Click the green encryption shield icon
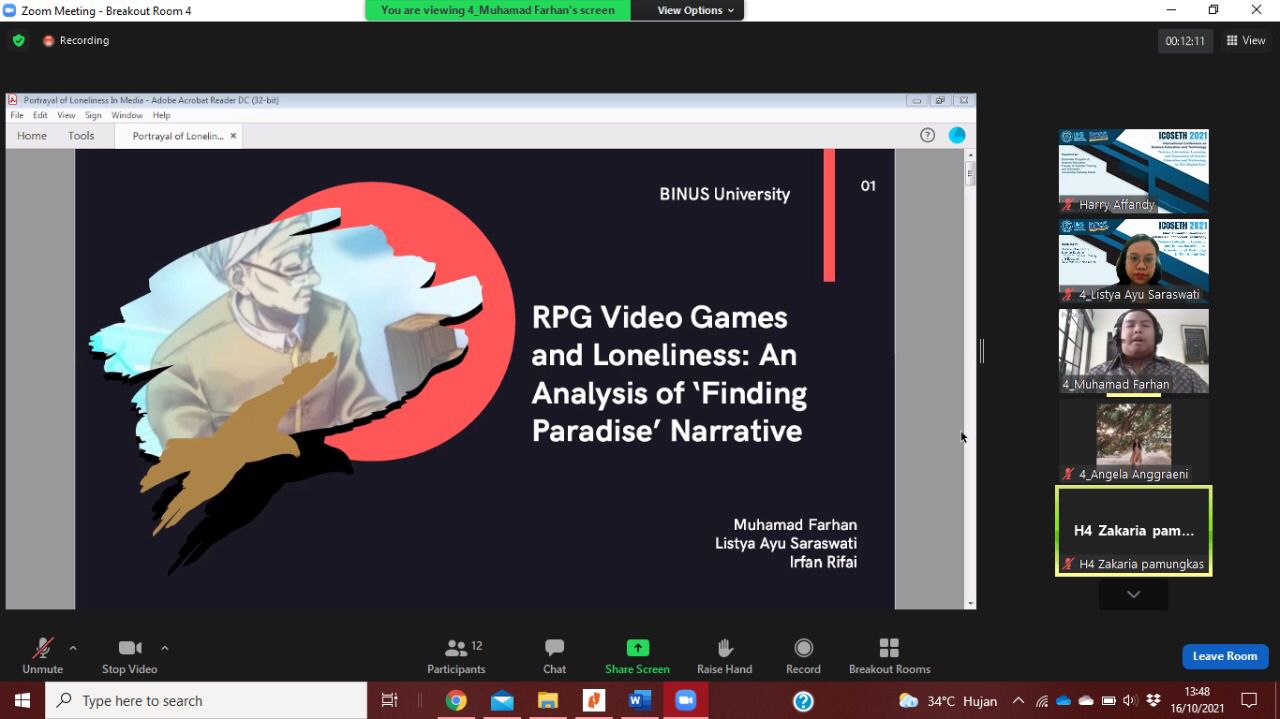This screenshot has width=1280, height=719. 18,41
